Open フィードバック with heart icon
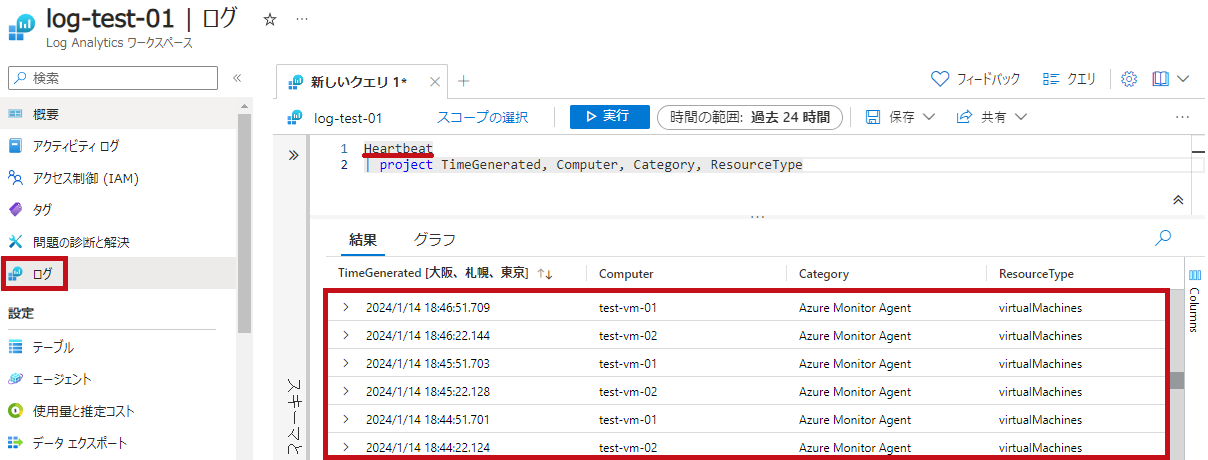This screenshot has width=1208, height=460. pos(975,79)
